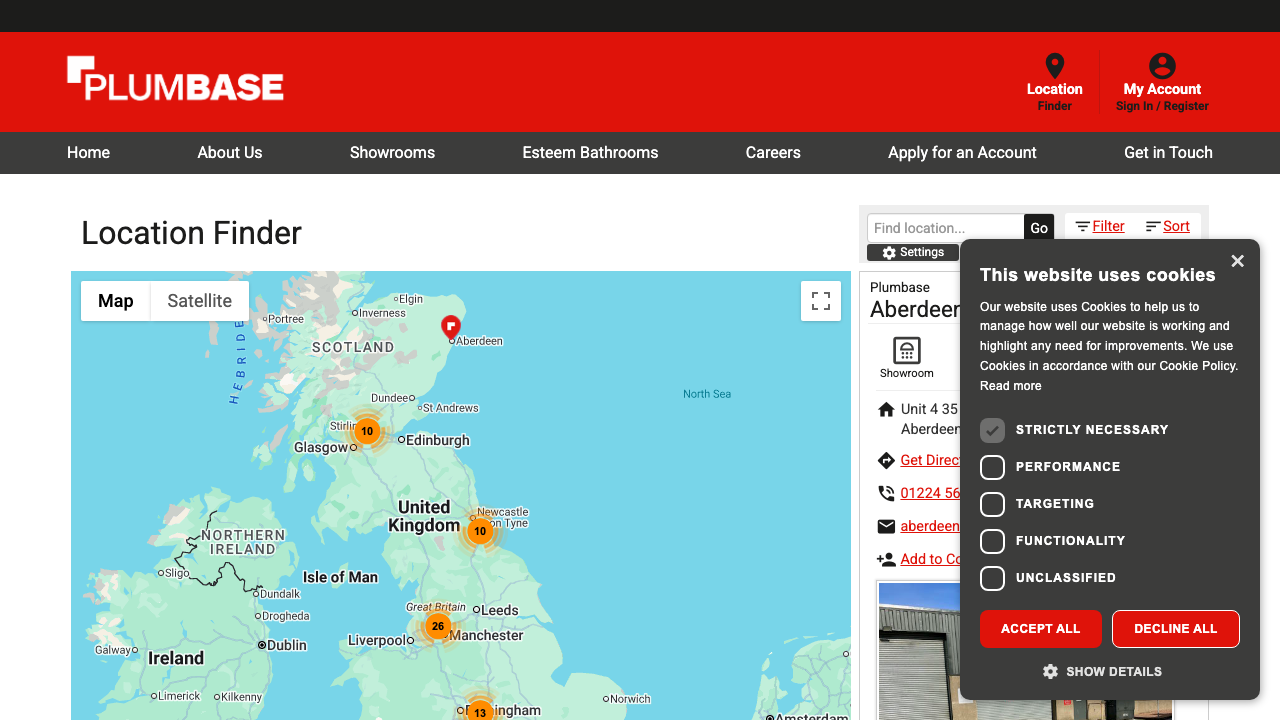This screenshot has height=720, width=1280.
Task: Open the Settings gear above the map
Action: [888, 252]
